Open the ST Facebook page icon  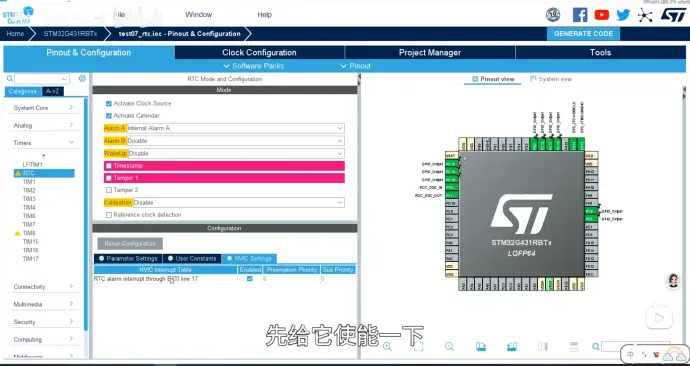[580, 15]
